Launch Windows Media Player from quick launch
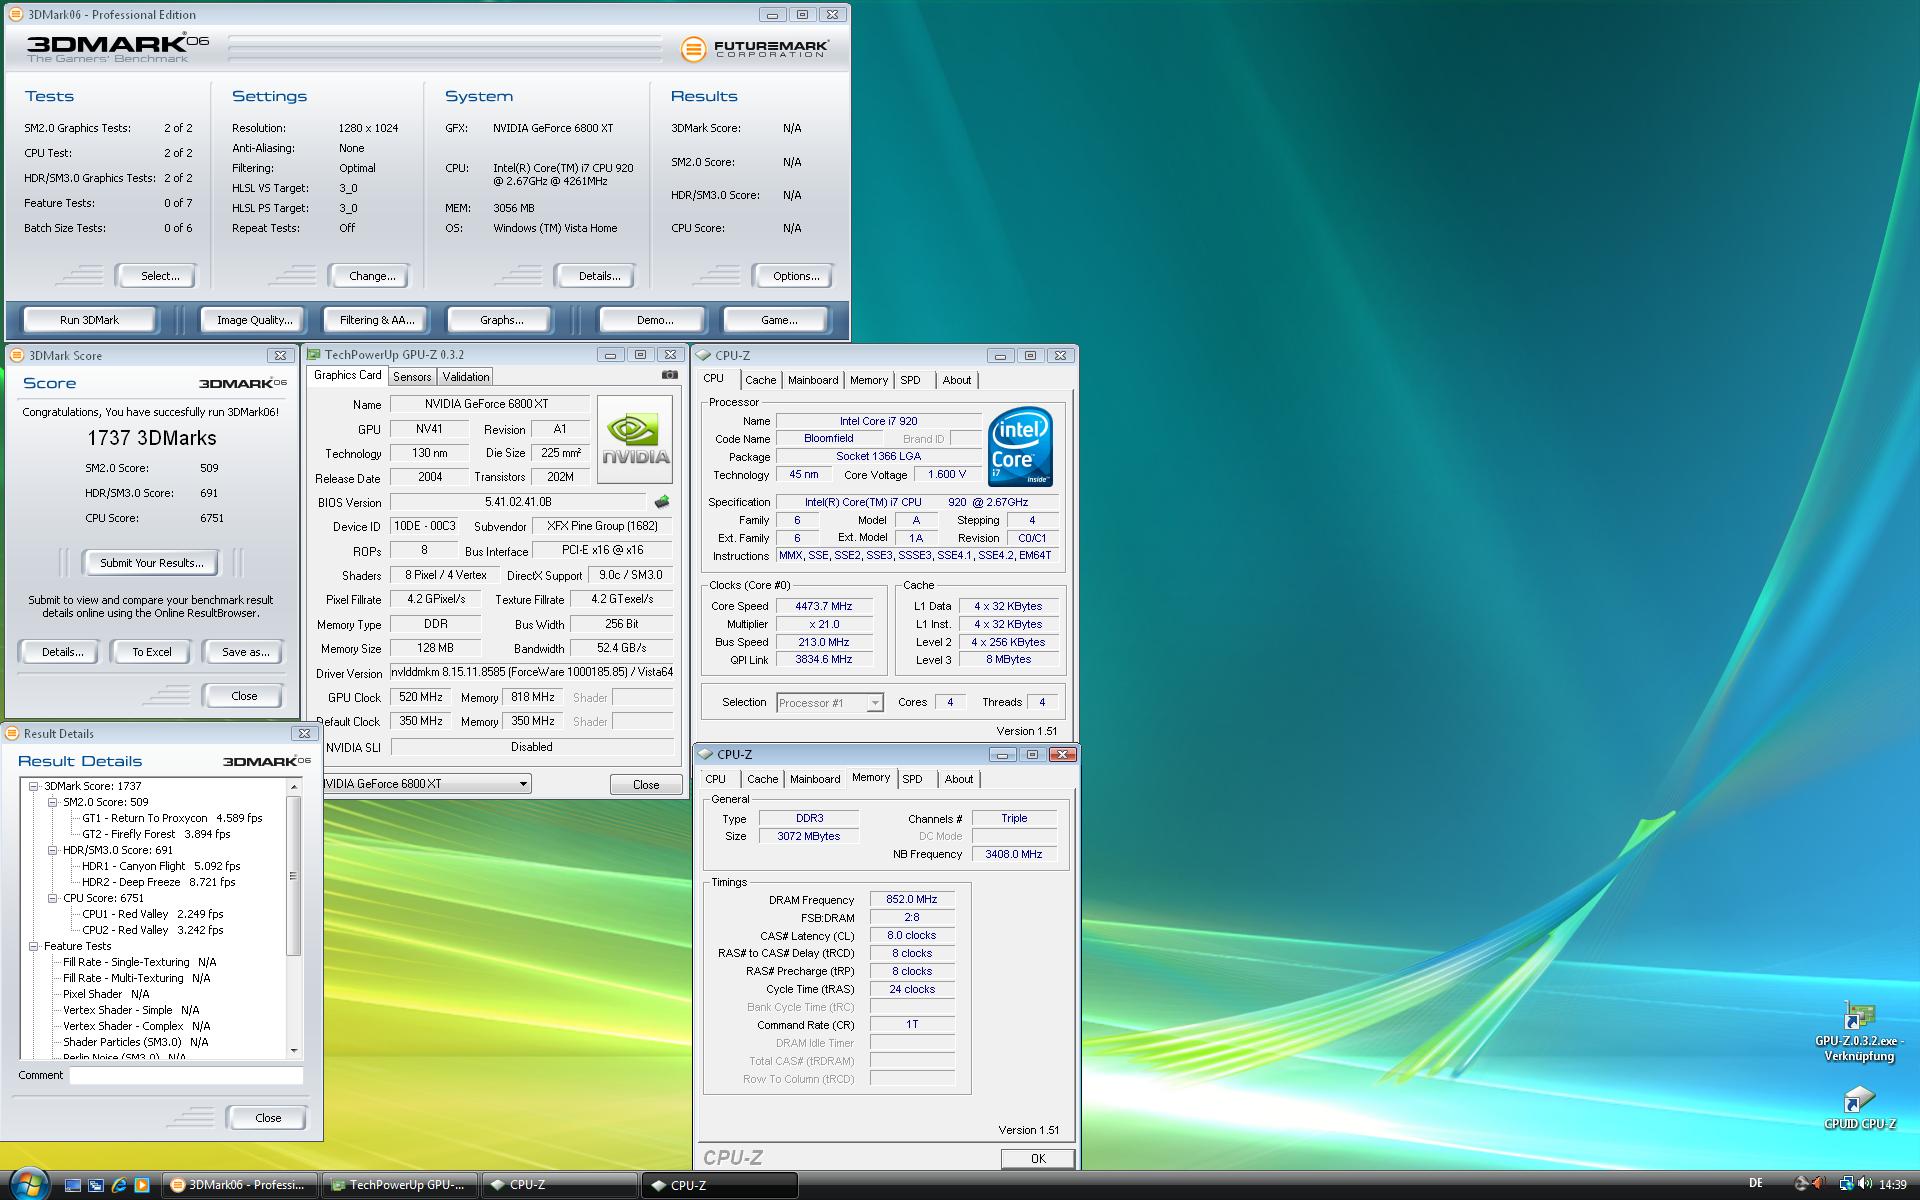This screenshot has width=1920, height=1200. [142, 1185]
